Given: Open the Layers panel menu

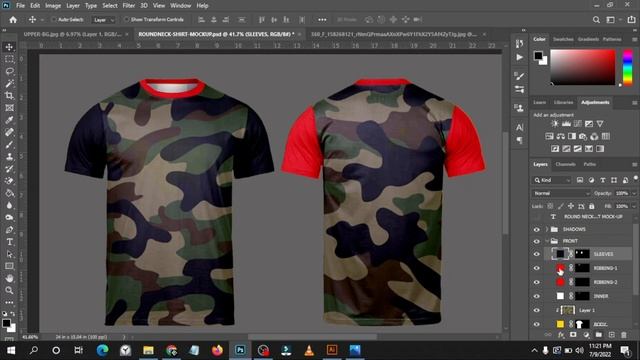Looking at the screenshot, I should 634,164.
